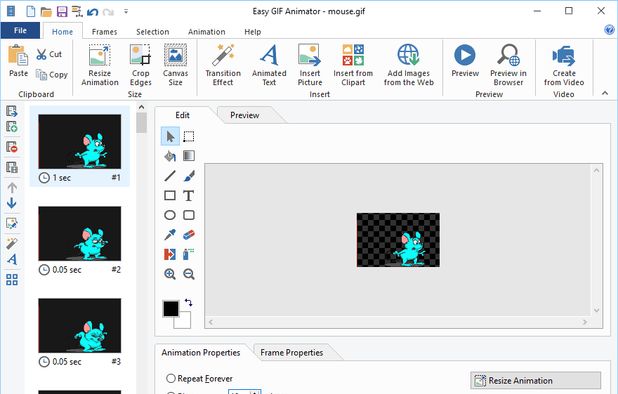Activate the eyedropper color picker tool
Image resolution: width=618 pixels, height=394 pixels.
[170, 235]
